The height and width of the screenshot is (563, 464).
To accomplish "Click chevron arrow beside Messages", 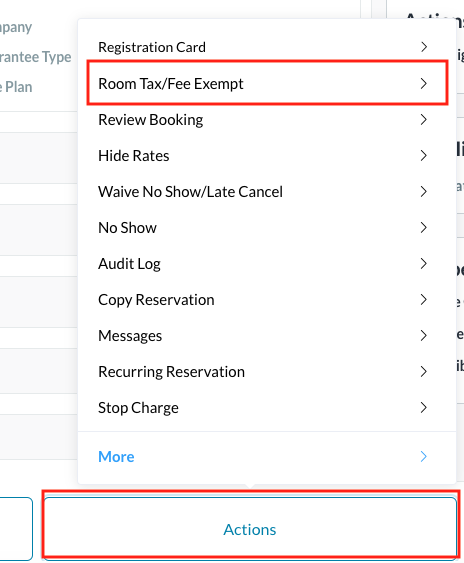I will click(424, 336).
